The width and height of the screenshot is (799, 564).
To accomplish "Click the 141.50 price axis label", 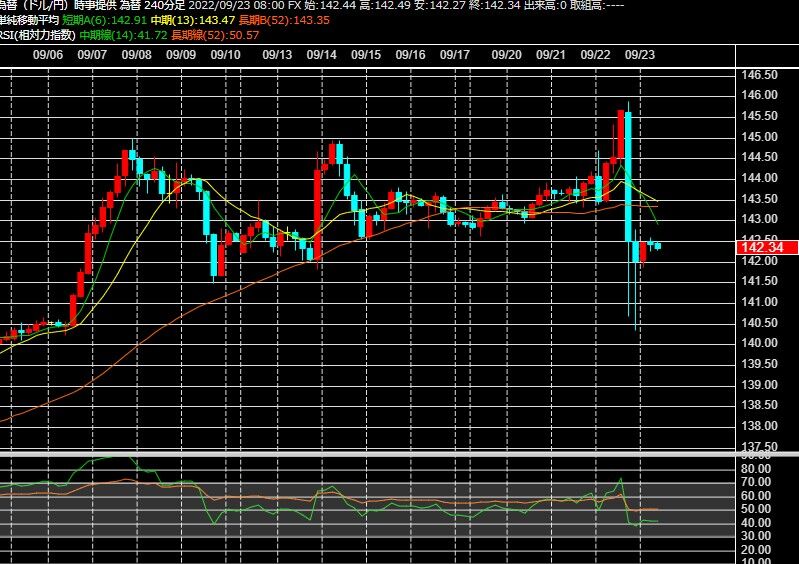I will [x=759, y=281].
